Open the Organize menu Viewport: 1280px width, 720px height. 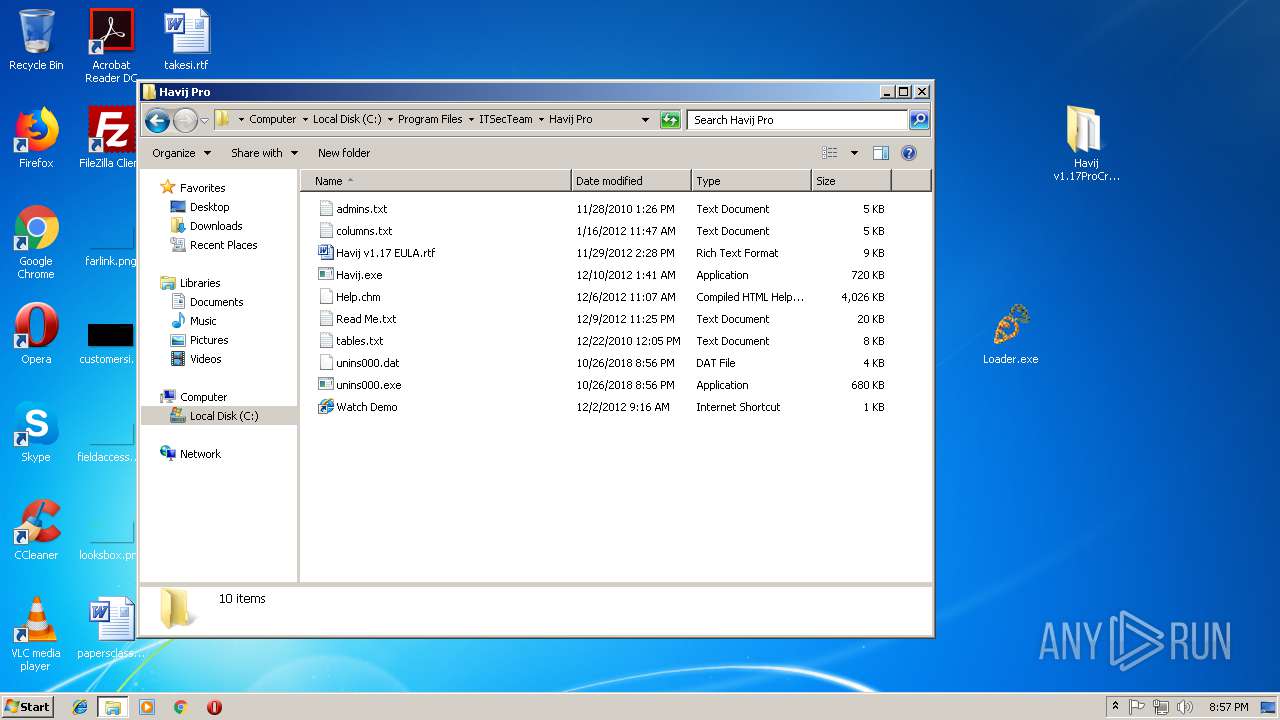click(x=182, y=153)
